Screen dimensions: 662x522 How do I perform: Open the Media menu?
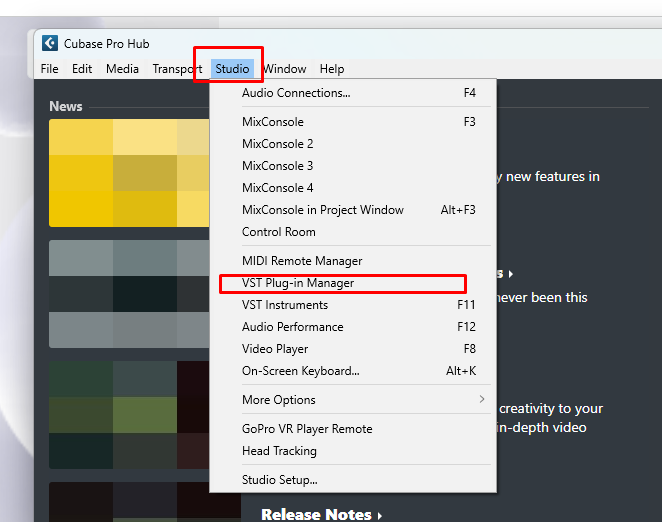[x=122, y=69]
